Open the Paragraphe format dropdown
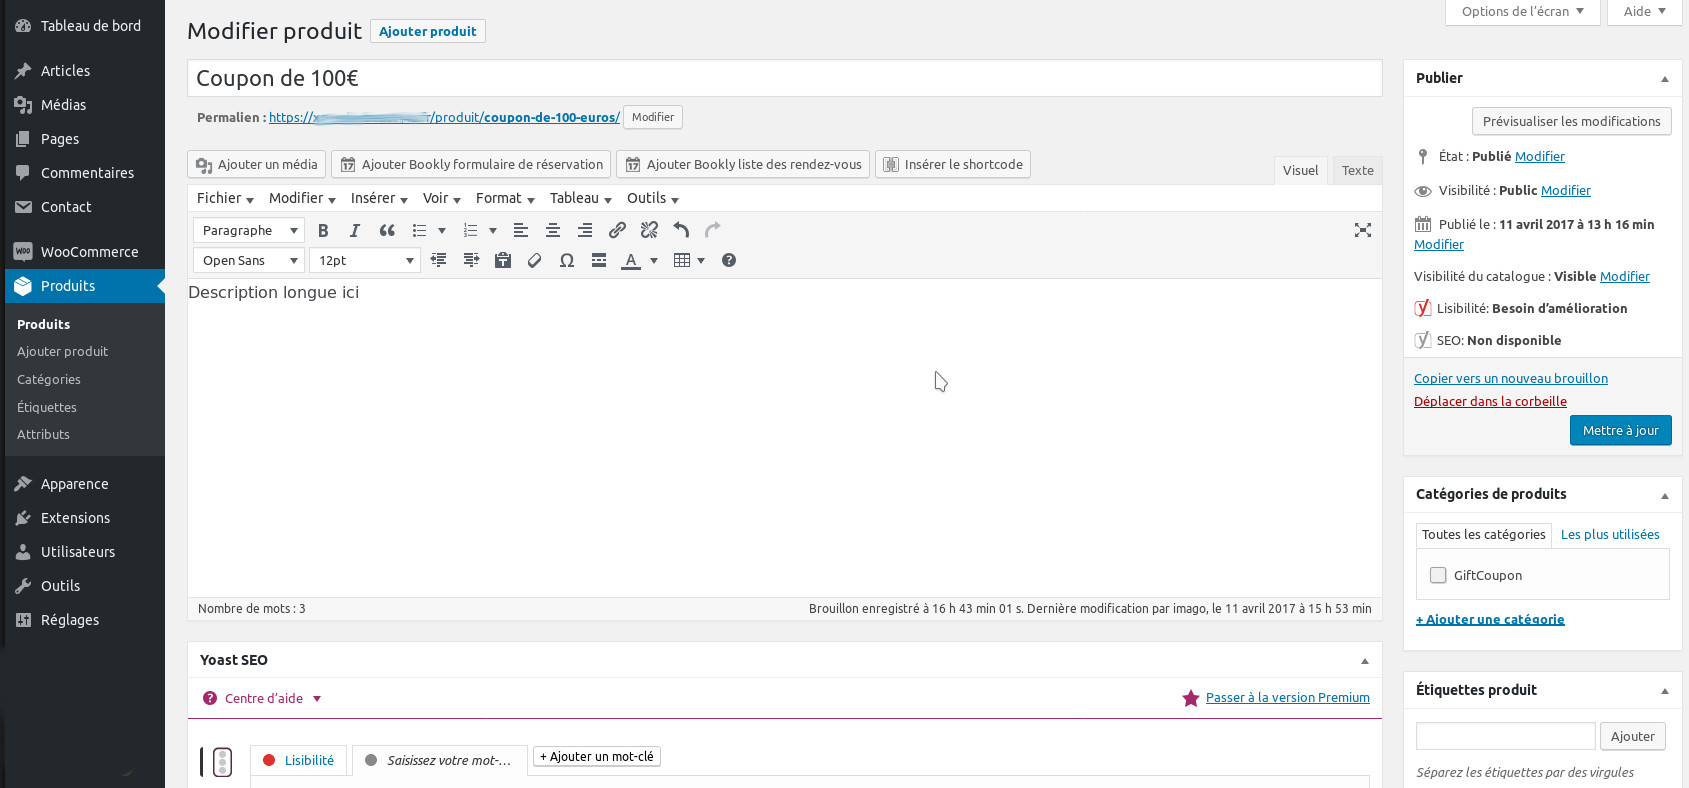The image size is (1689, 788). 249,231
